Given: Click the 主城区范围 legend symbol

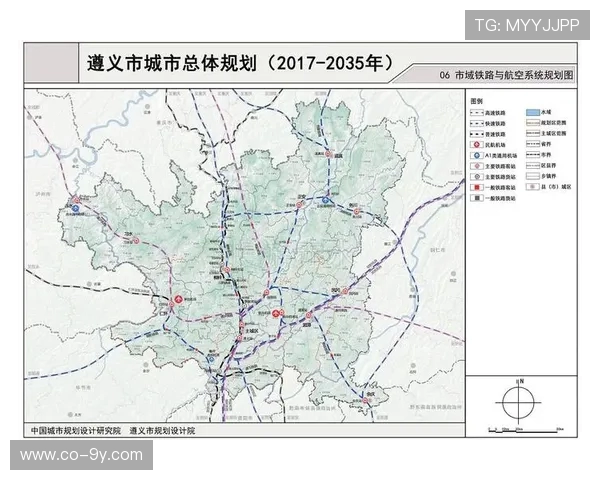Looking at the screenshot, I should [533, 134].
